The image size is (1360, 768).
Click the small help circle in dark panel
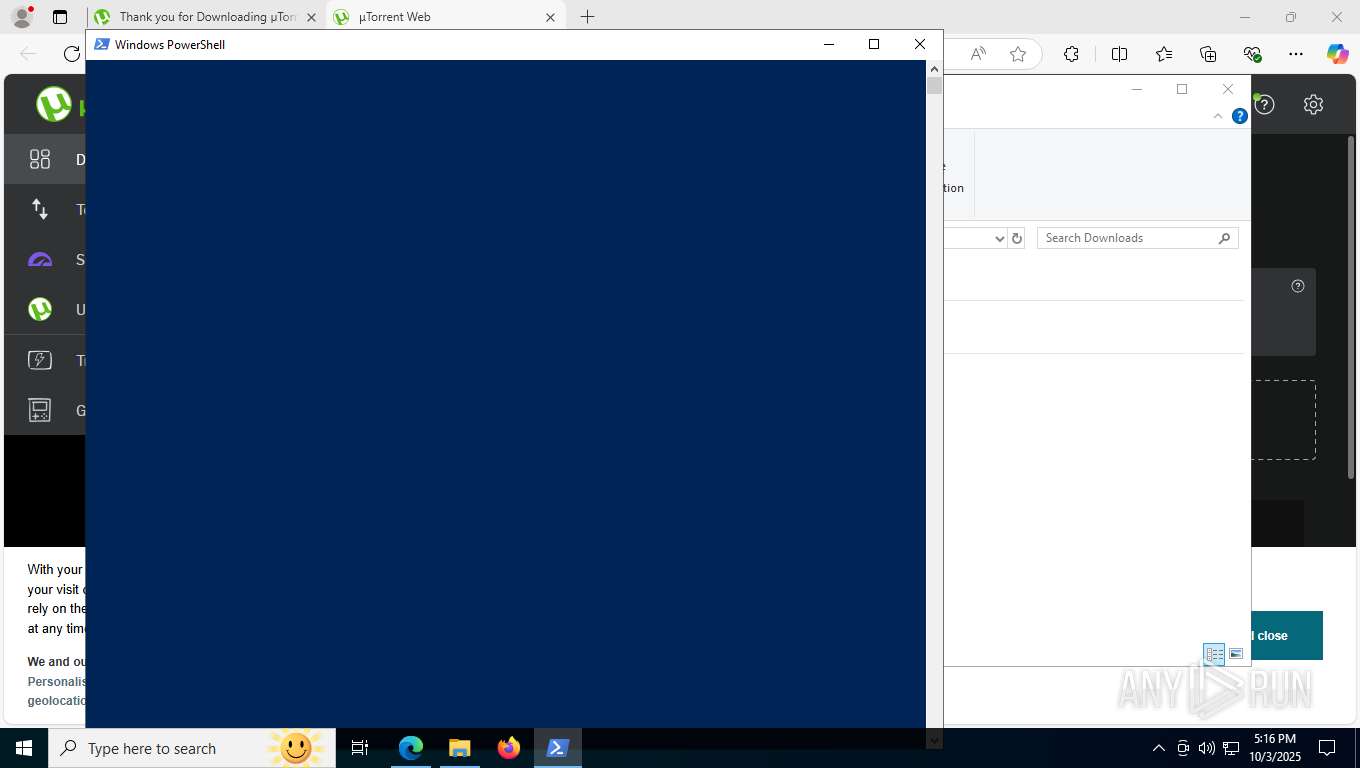(x=1298, y=286)
